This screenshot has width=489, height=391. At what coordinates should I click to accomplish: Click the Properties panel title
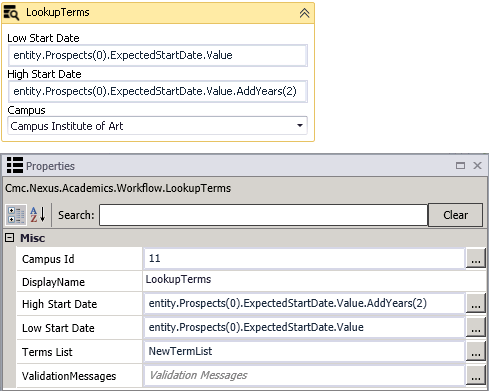50,166
